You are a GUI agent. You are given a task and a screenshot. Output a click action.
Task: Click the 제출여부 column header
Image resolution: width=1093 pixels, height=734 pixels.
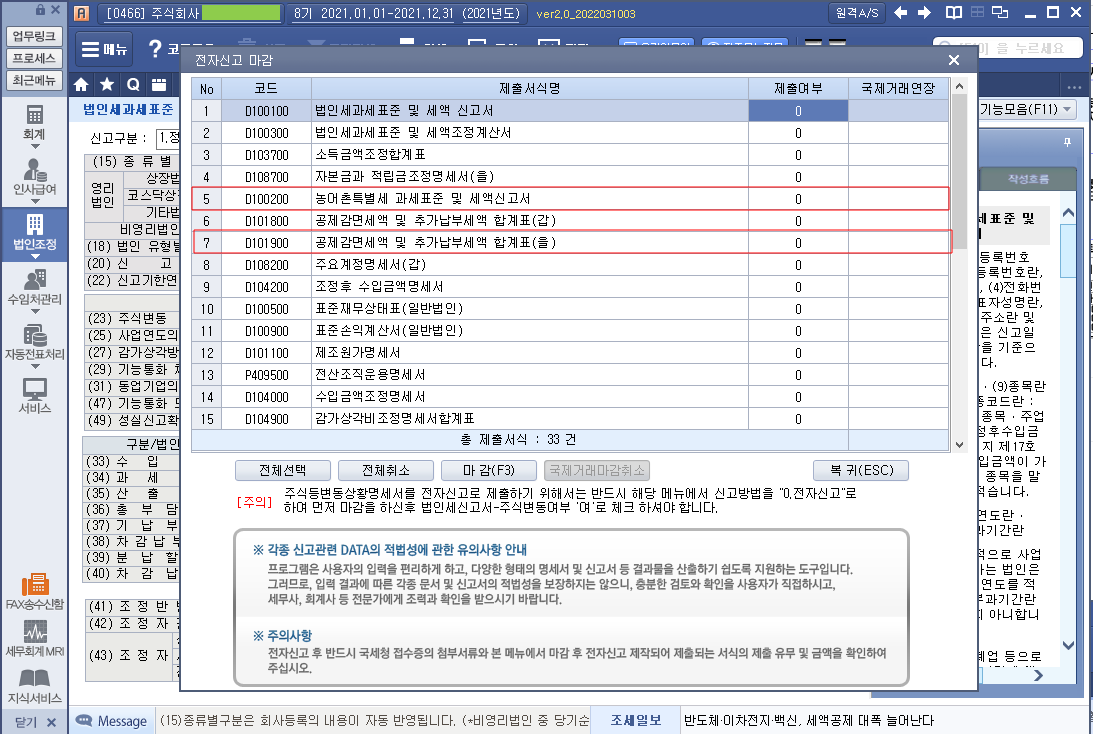798,89
